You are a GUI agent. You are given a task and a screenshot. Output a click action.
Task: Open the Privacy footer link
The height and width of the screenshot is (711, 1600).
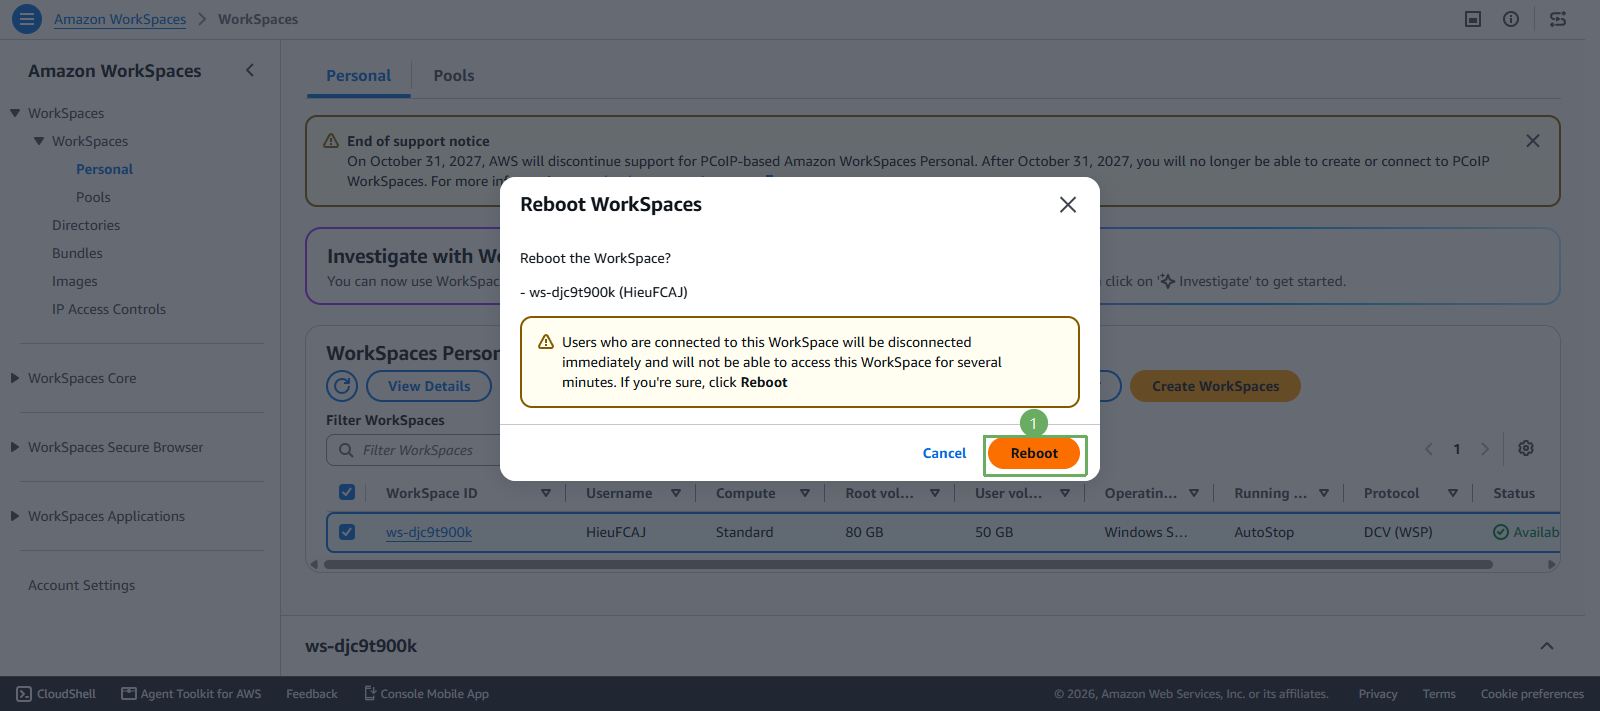pyautogui.click(x=1378, y=694)
